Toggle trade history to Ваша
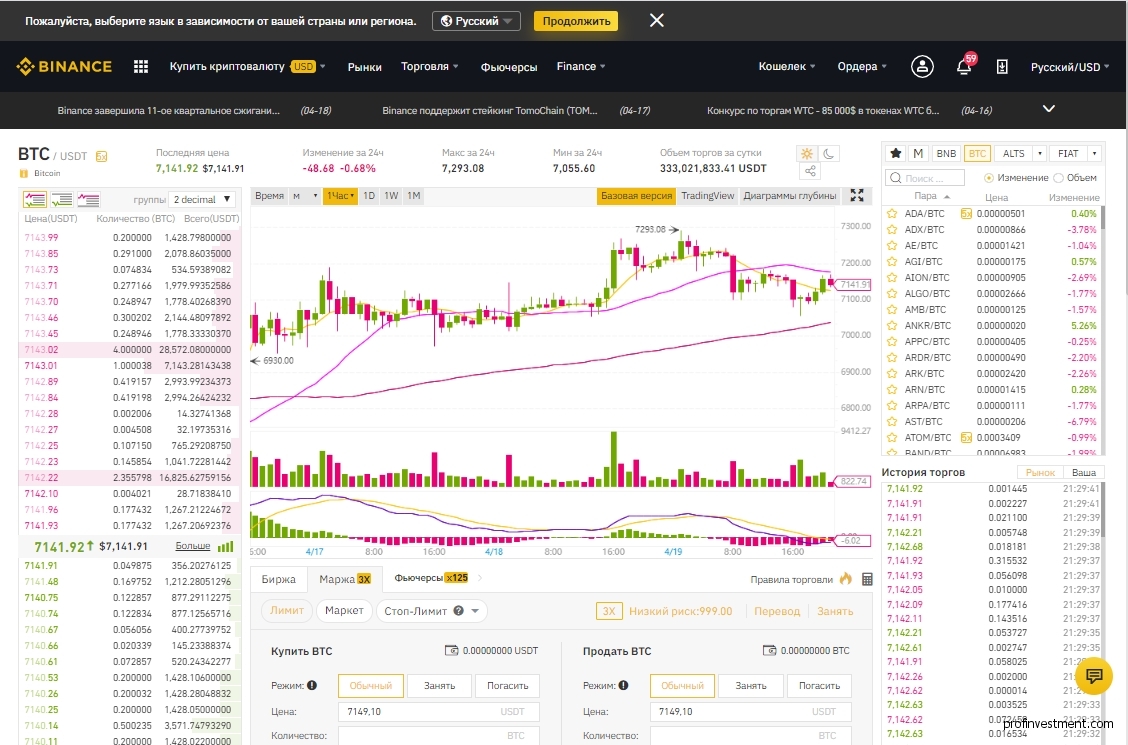Viewport: 1128px width, 745px height. 1083,472
